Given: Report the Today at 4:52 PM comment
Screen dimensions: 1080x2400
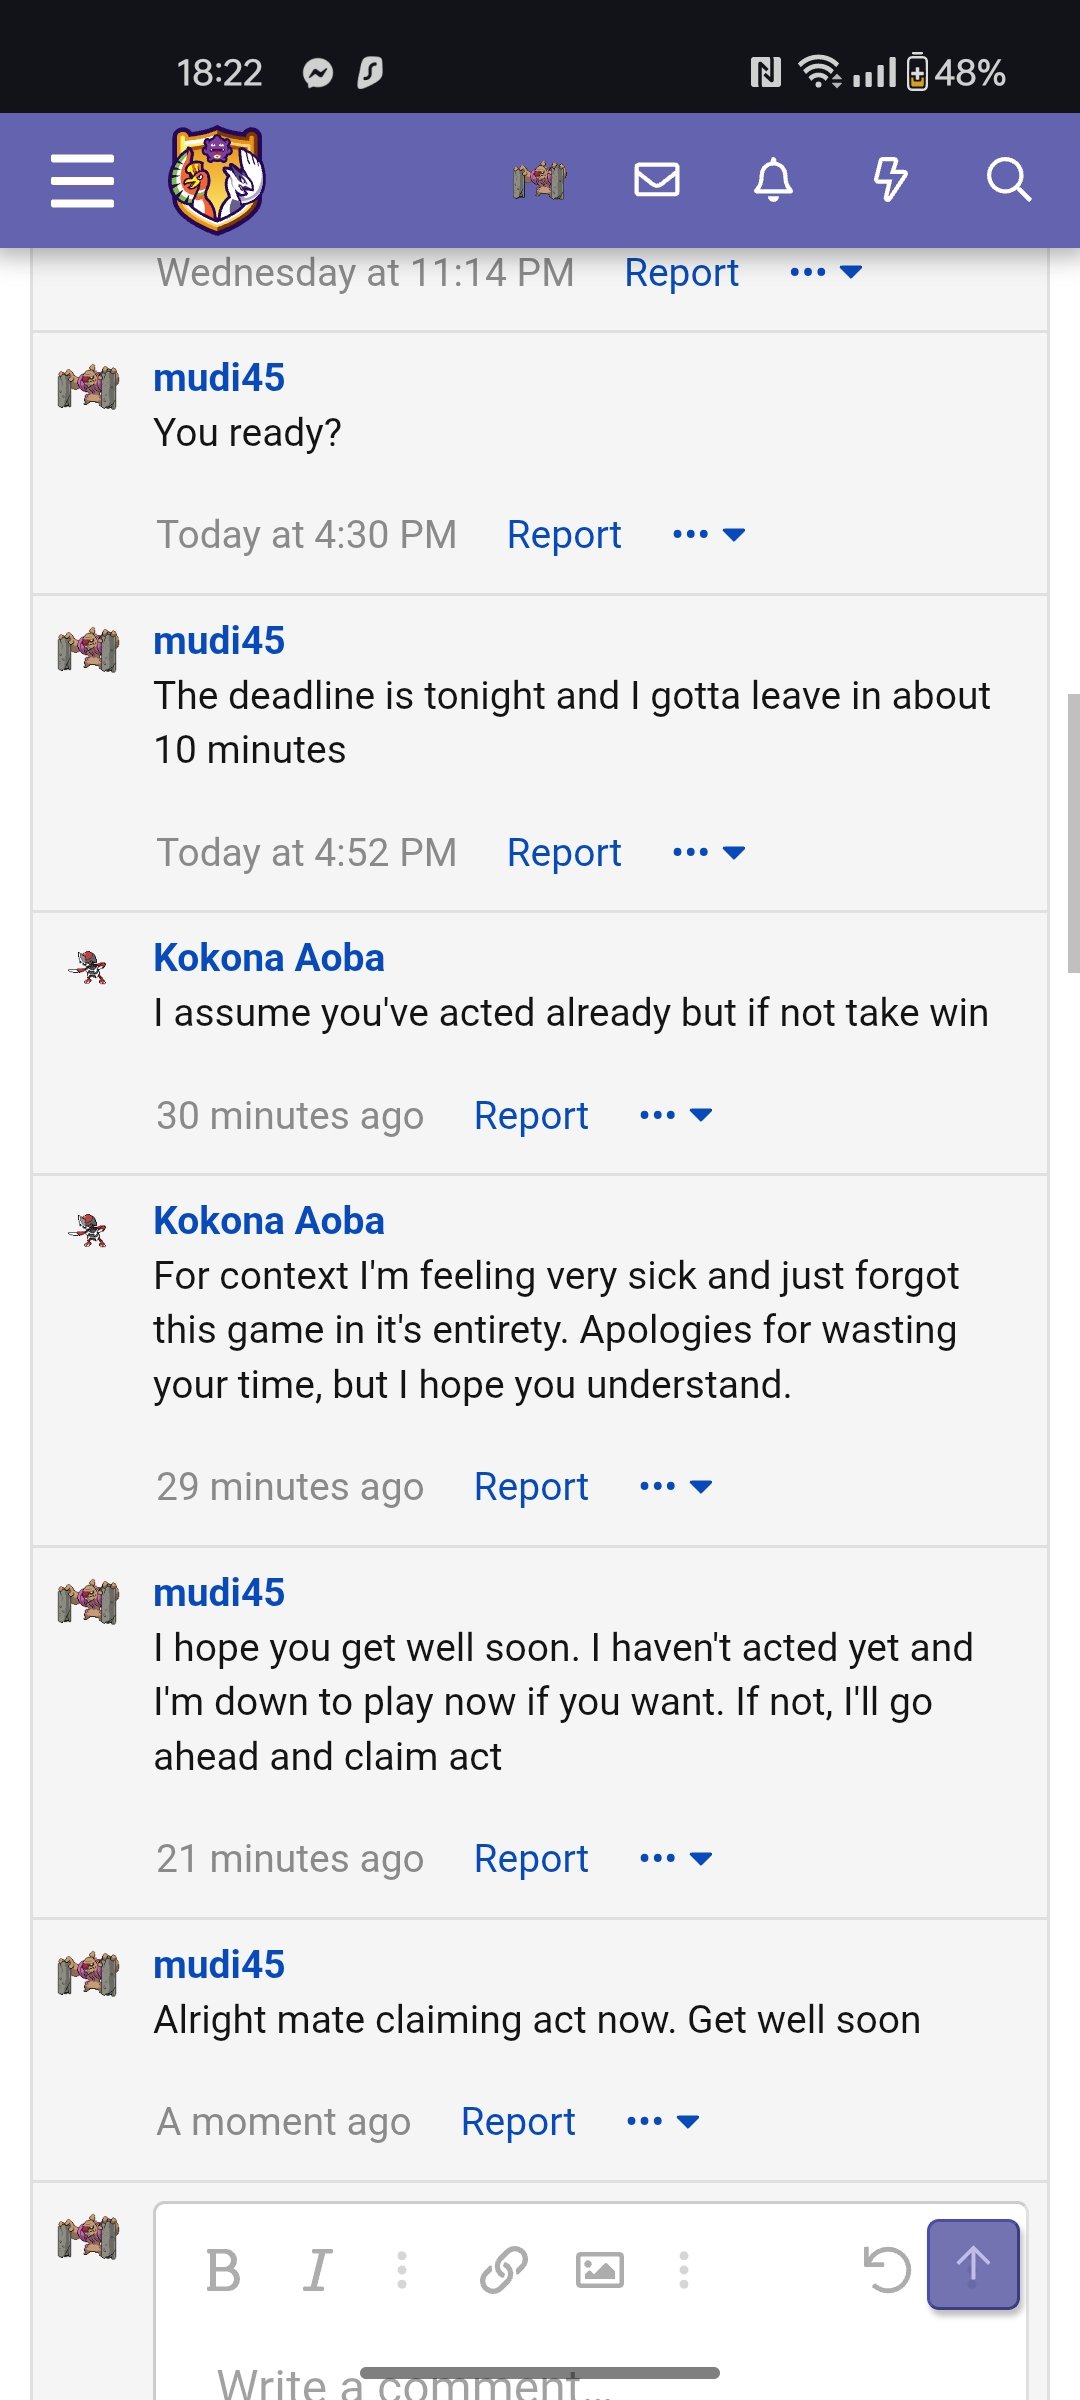Looking at the screenshot, I should click(564, 852).
